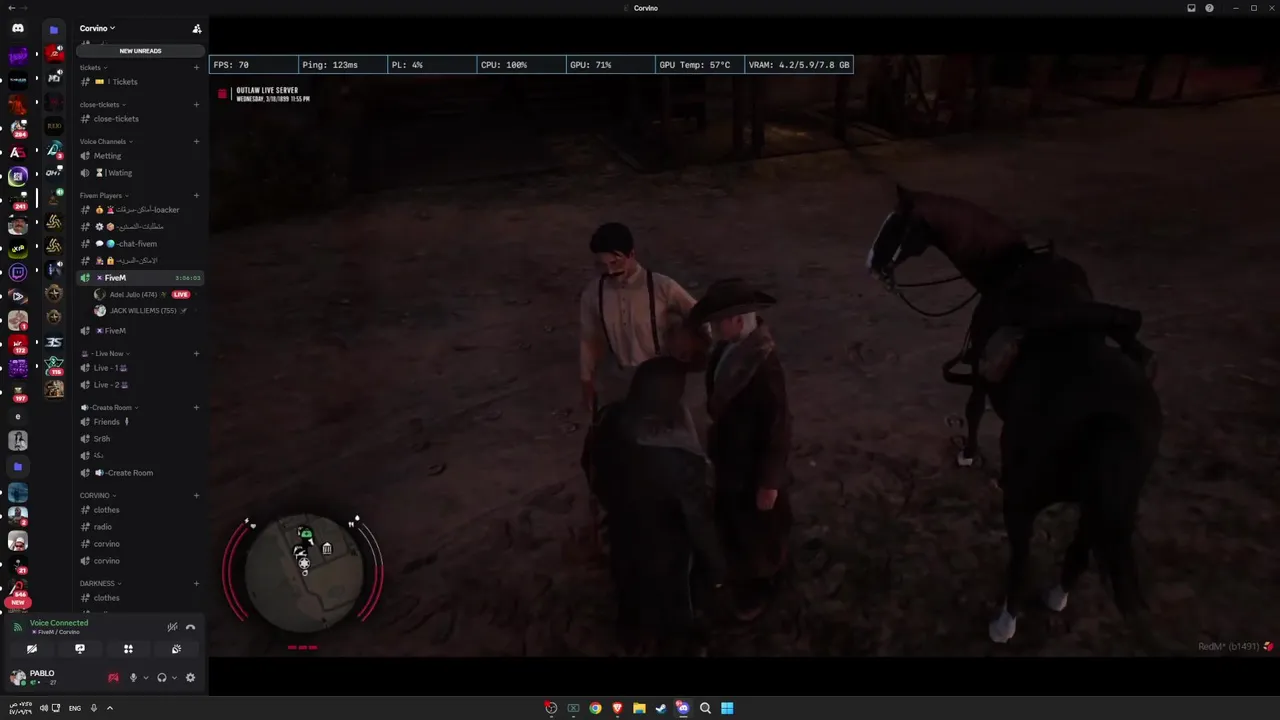The width and height of the screenshot is (1280, 720).
Task: Open microphone input options arrow
Action: (145, 678)
